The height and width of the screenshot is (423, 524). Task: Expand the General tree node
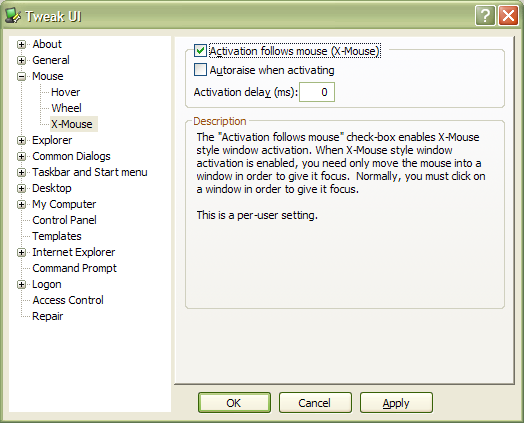click(x=21, y=60)
